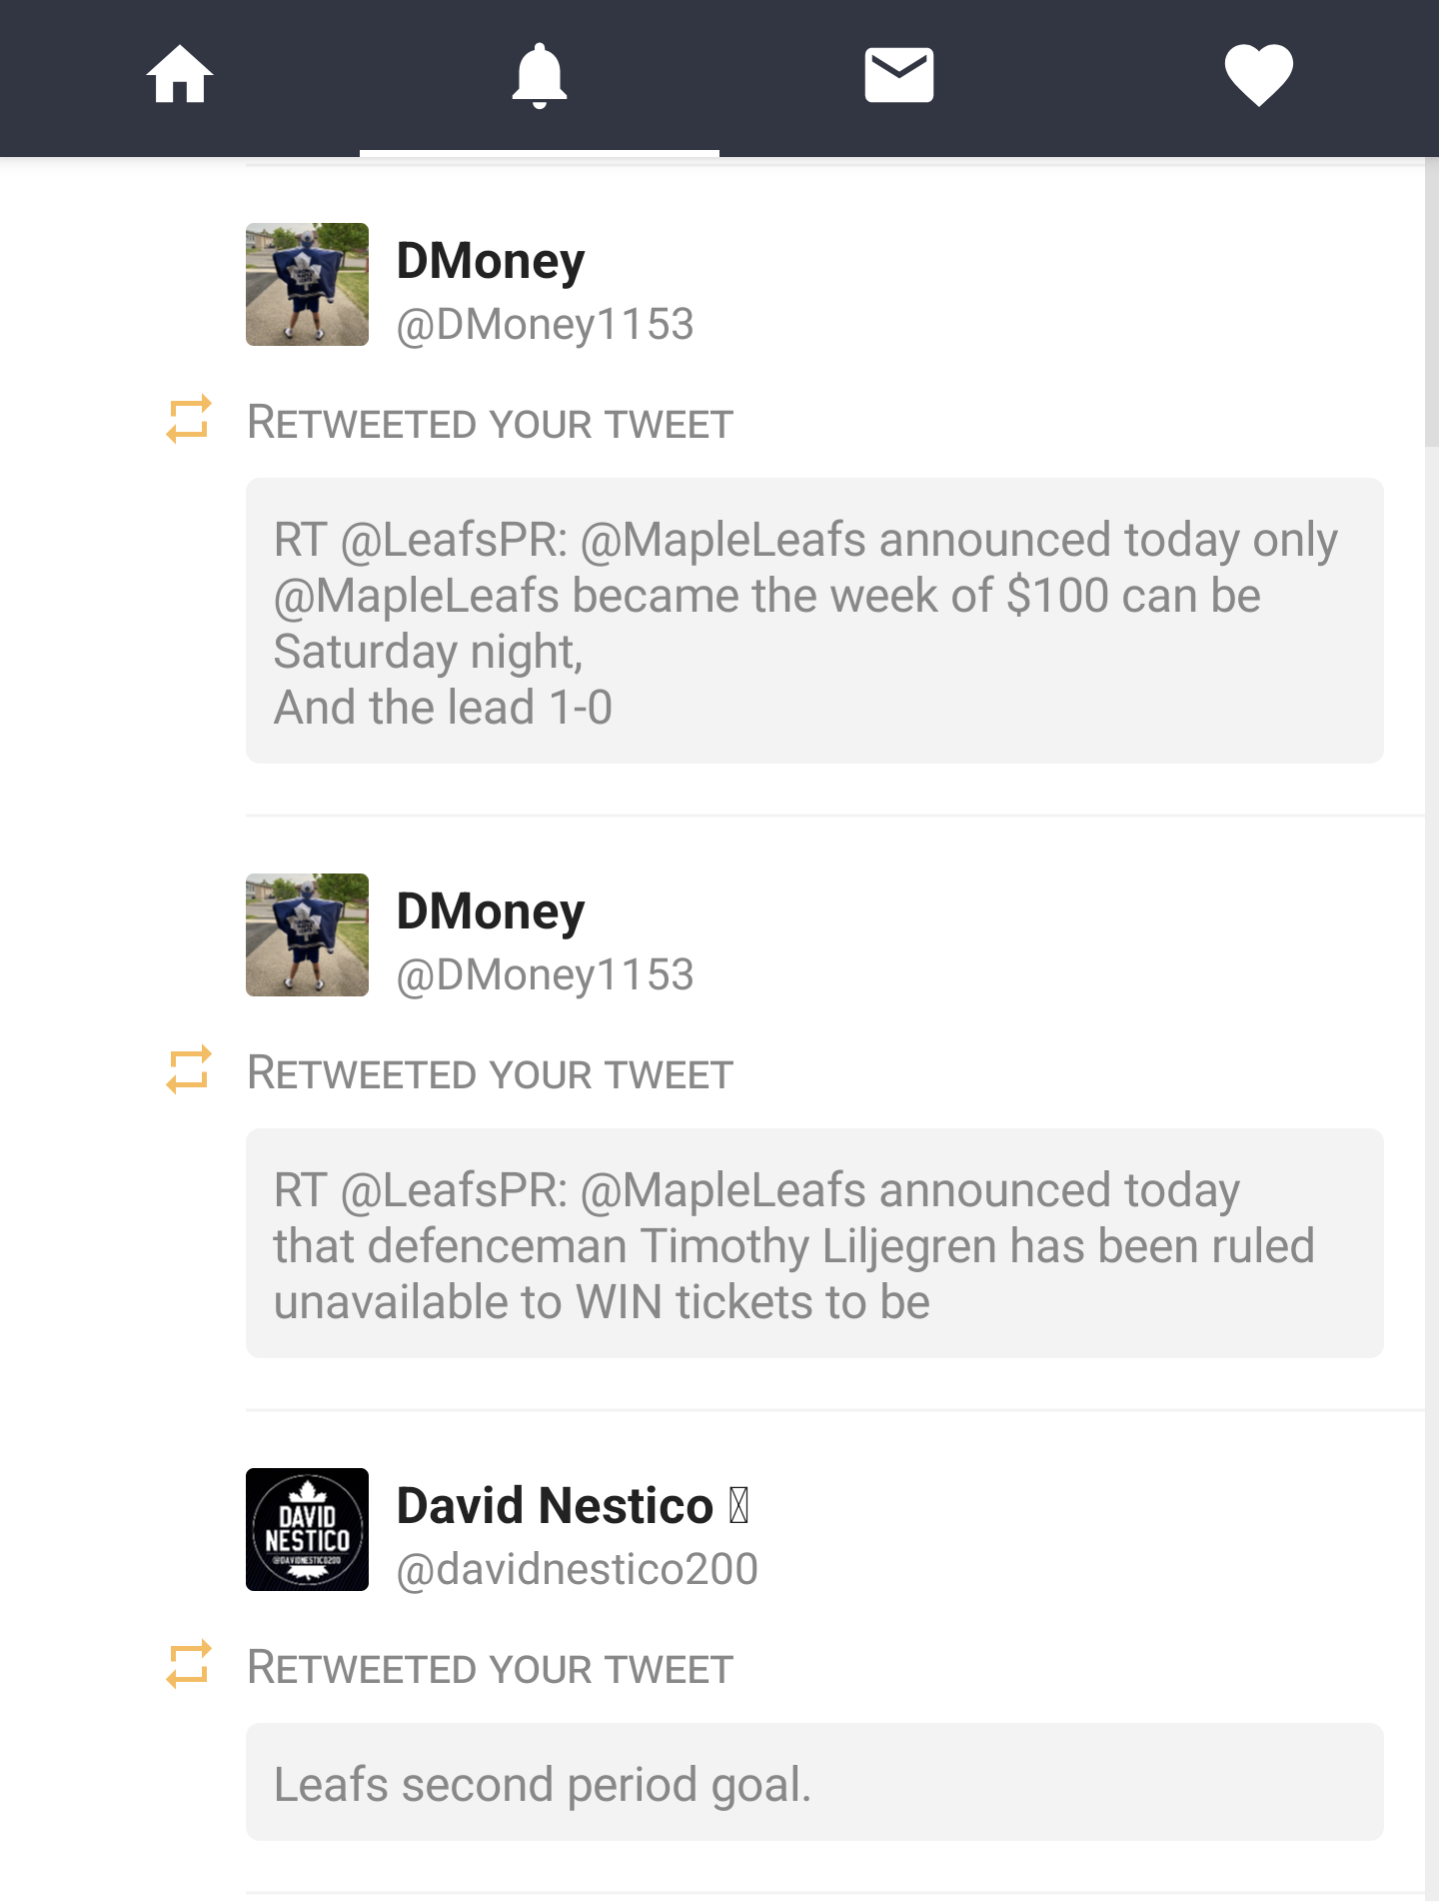Open the @DMoney1153 username link
The height and width of the screenshot is (1901, 1439).
pos(546,323)
